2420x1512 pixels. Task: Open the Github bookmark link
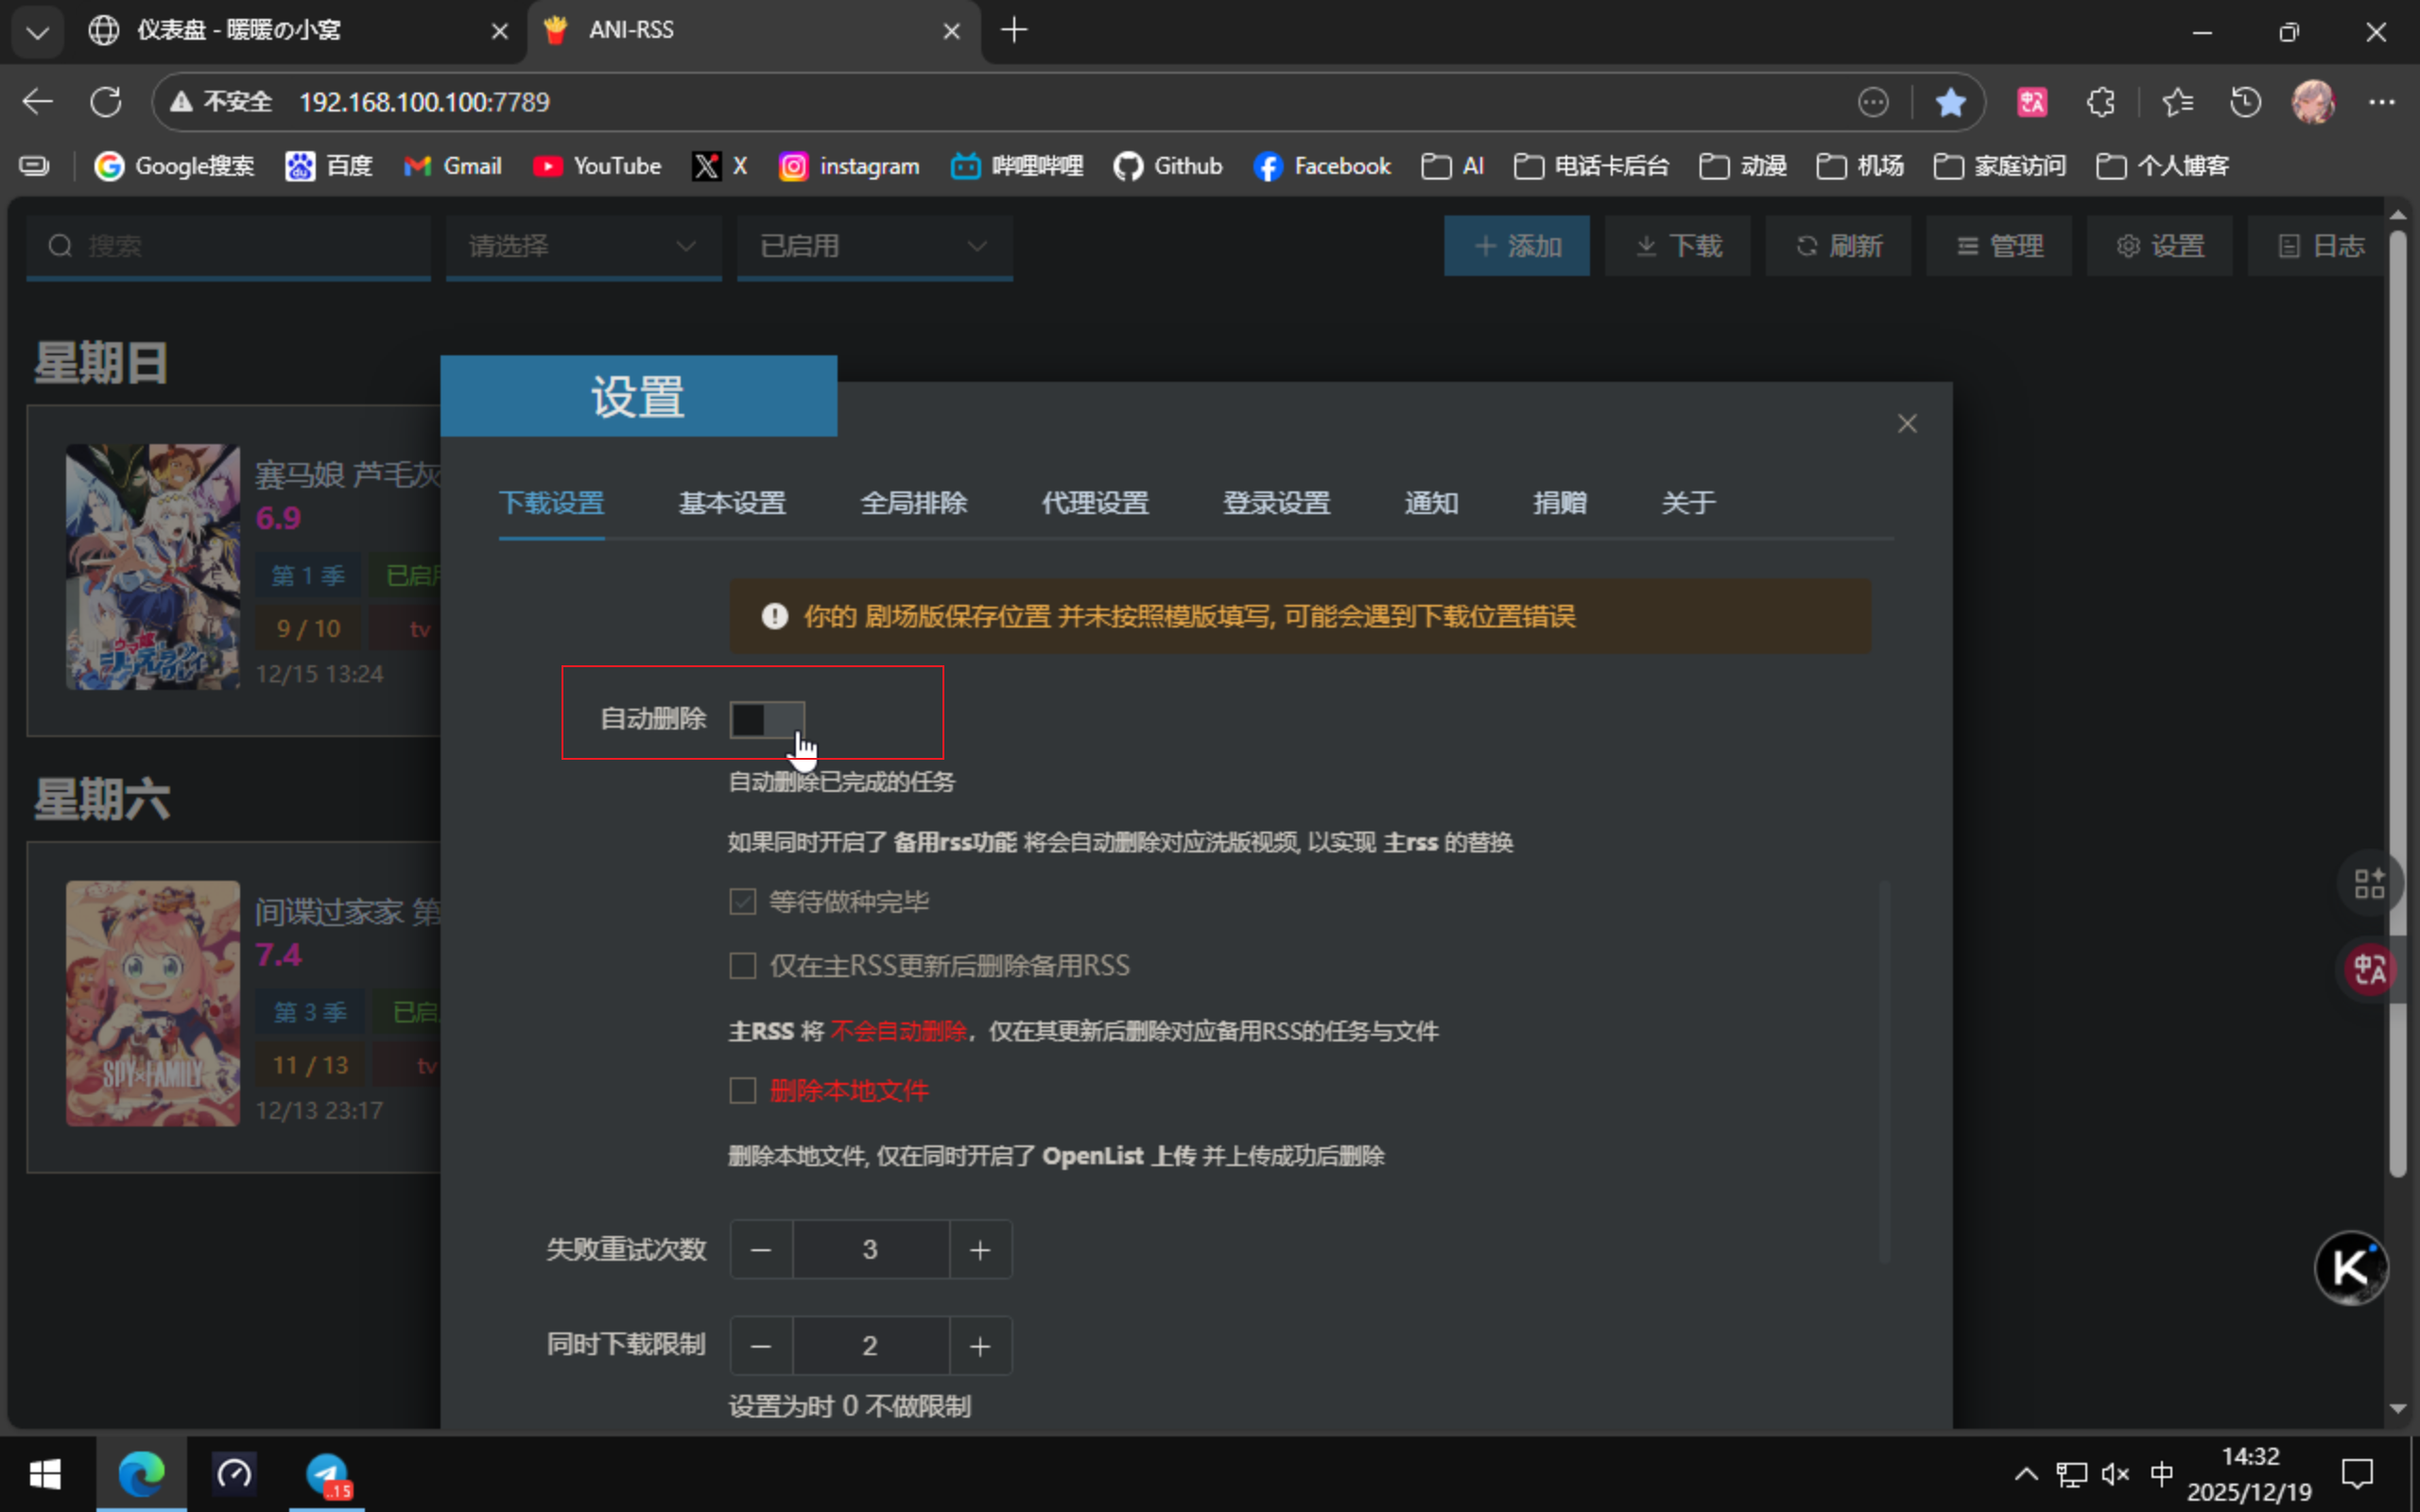1168,166
